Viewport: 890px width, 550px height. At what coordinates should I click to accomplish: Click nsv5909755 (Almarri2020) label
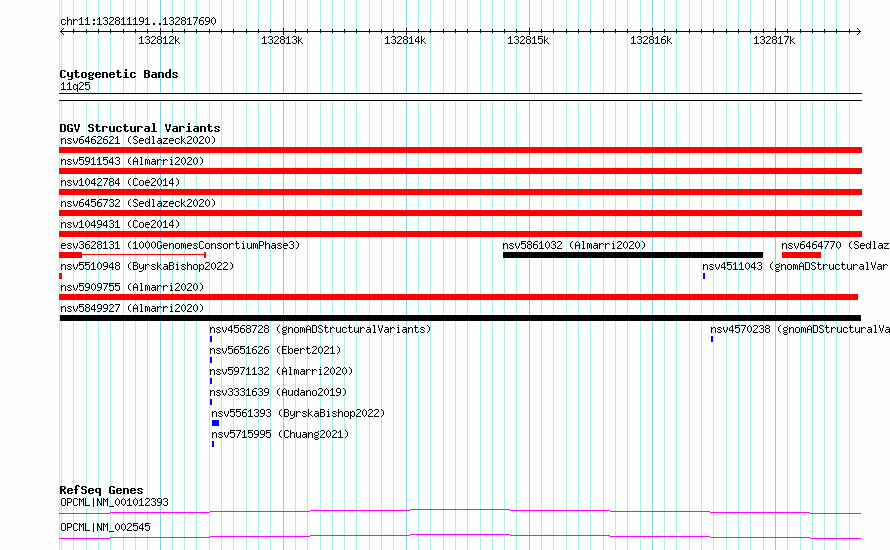[x=132, y=287]
